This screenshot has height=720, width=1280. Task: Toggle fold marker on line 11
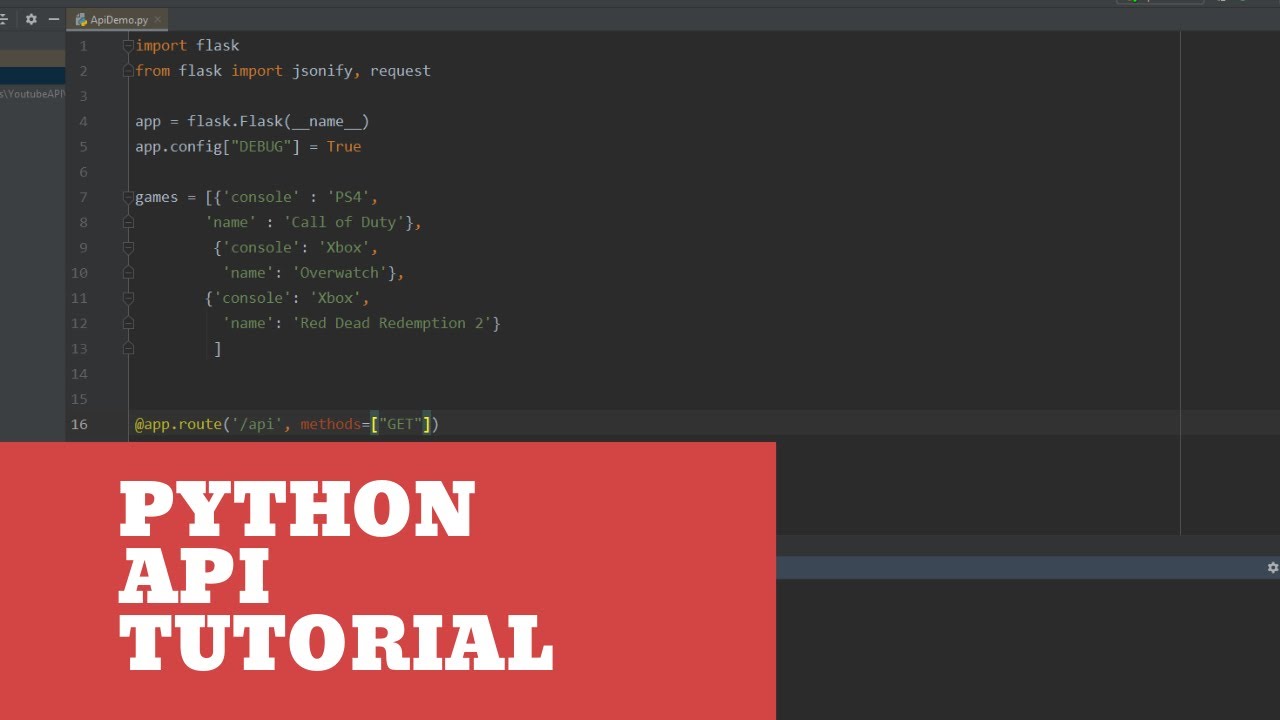click(x=128, y=298)
